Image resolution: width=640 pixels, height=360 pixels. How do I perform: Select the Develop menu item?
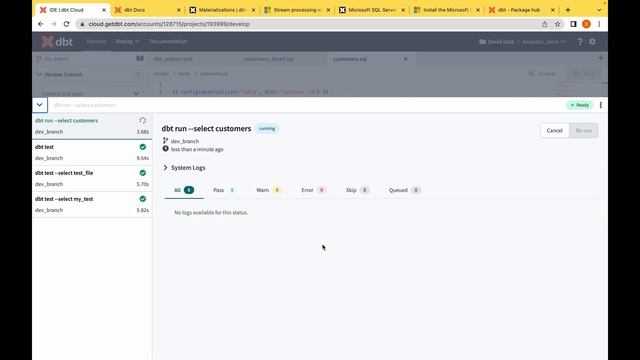pyautogui.click(x=96, y=42)
